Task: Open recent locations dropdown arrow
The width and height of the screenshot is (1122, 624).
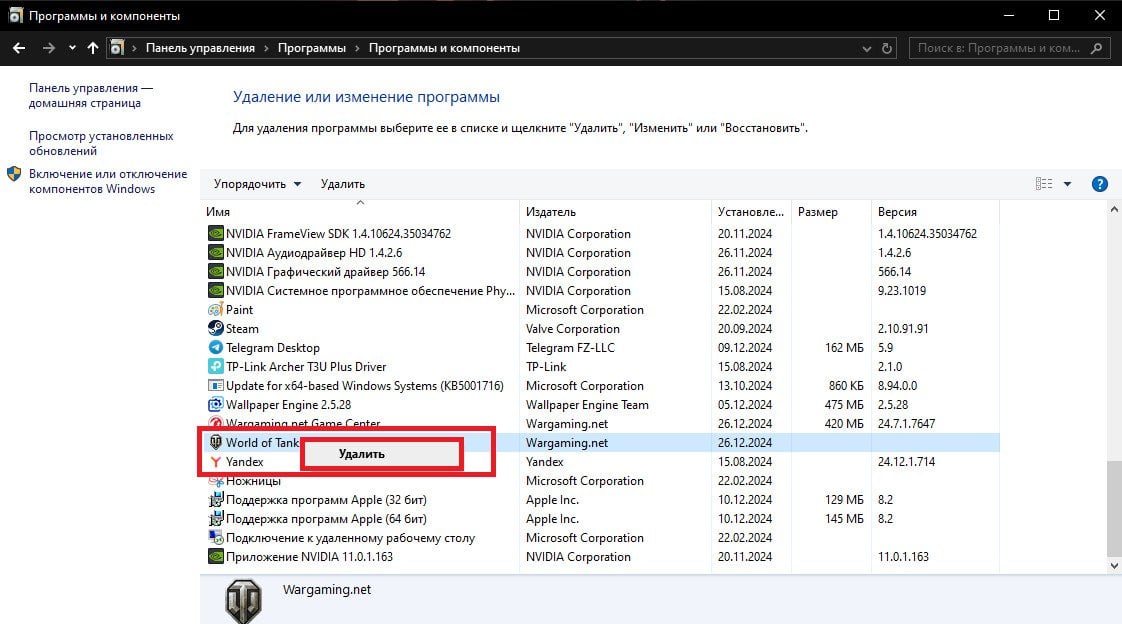Action: (72, 48)
